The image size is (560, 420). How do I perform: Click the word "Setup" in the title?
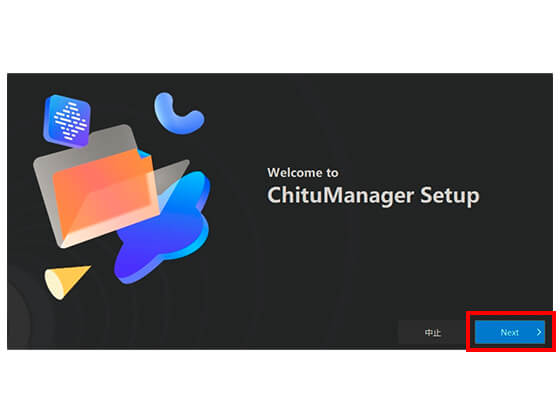coord(450,196)
